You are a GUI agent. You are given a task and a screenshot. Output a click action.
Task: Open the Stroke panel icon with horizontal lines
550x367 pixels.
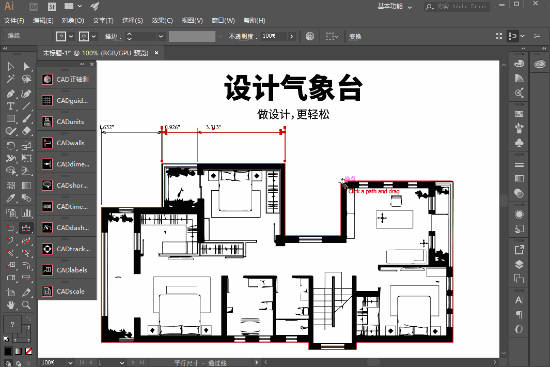pos(519,165)
